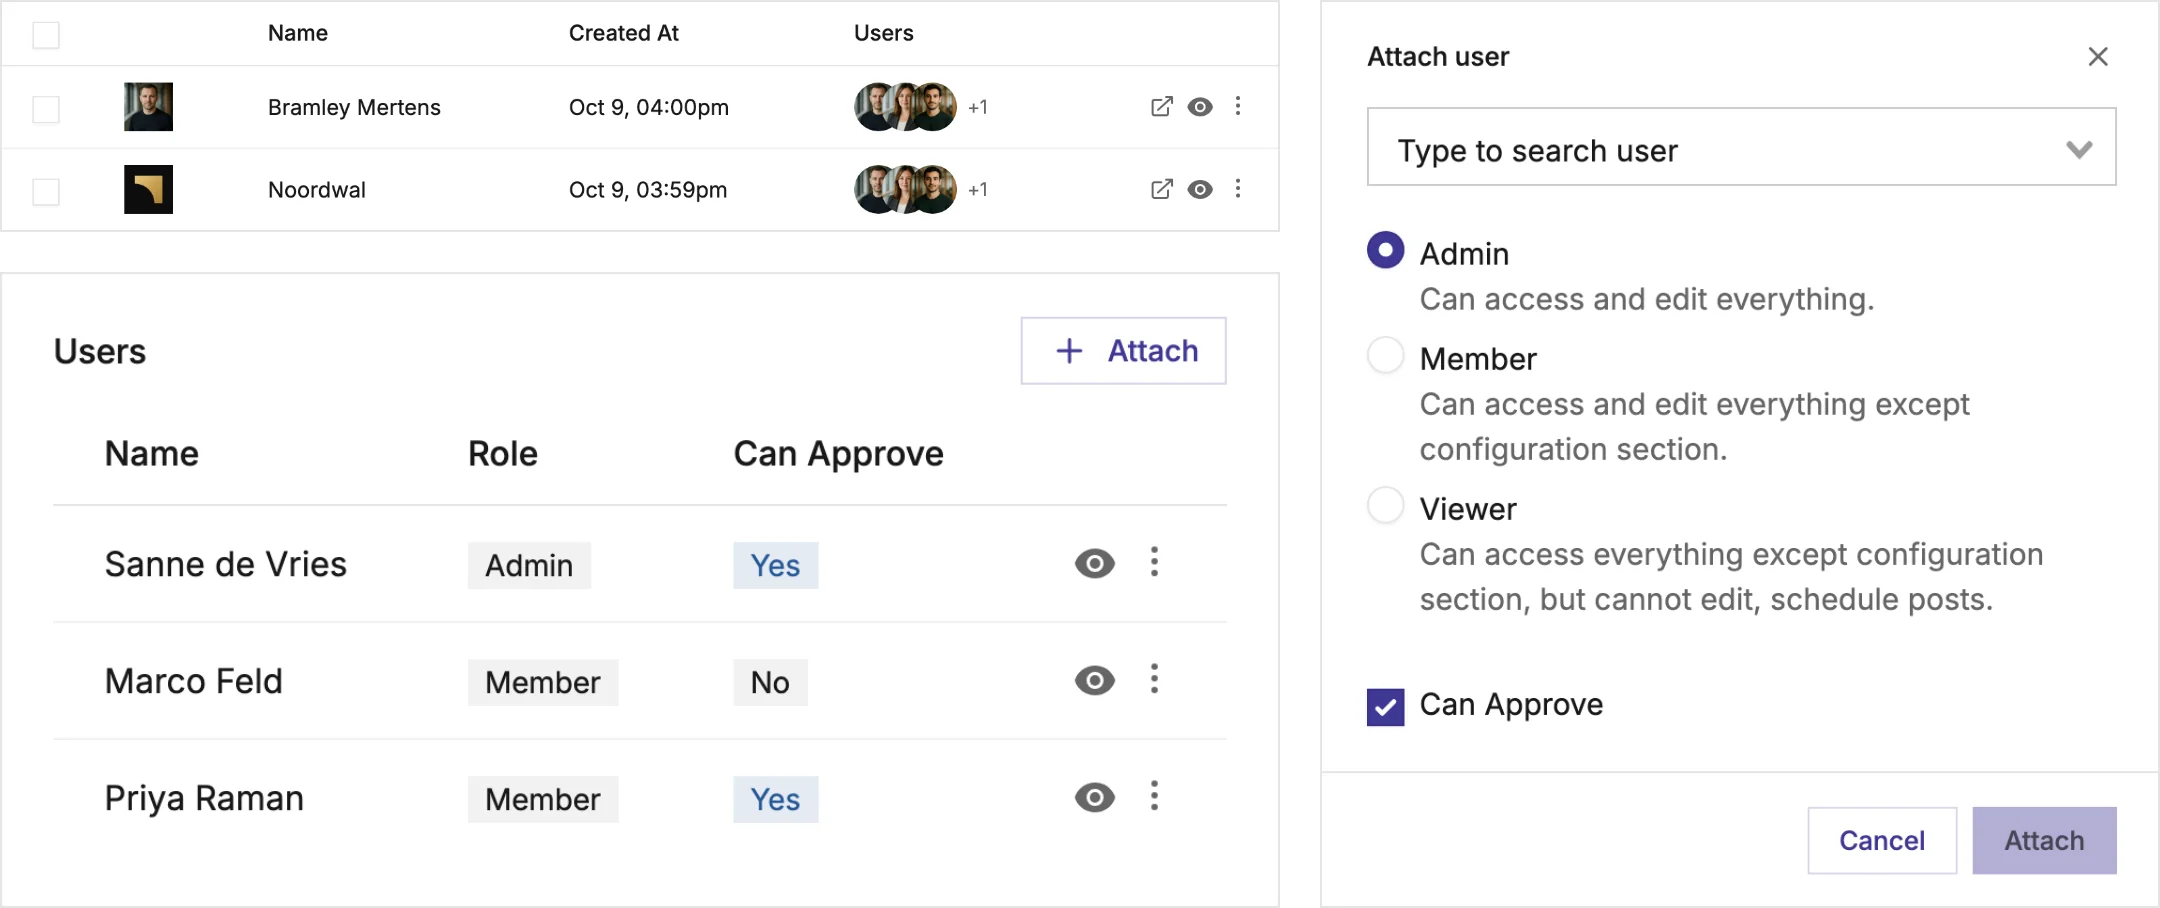2160x908 pixels.
Task: Toggle the select-all header checkbox
Action: coord(46,35)
